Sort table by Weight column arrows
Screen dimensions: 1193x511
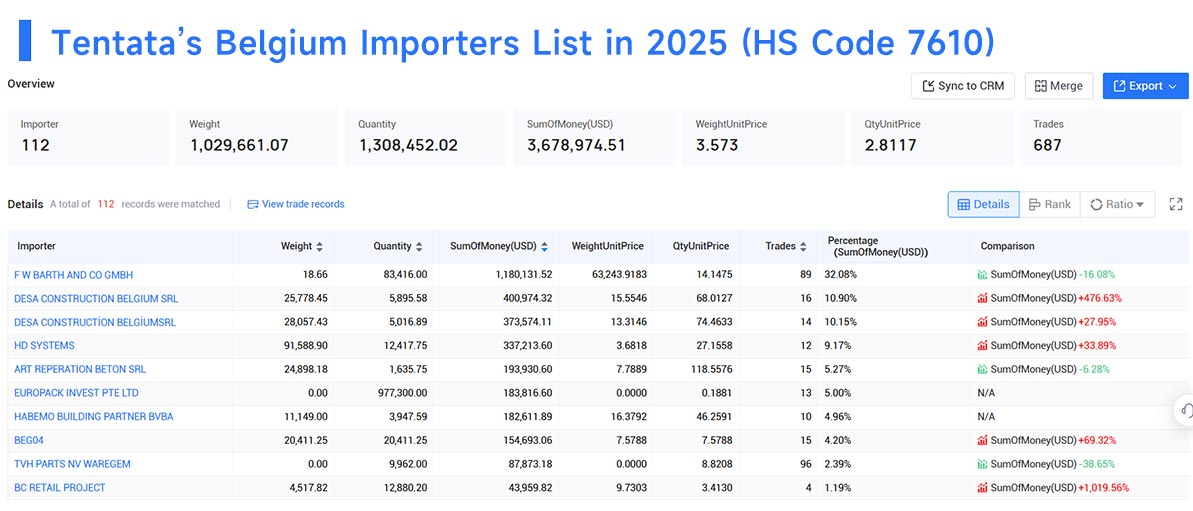pos(320,246)
